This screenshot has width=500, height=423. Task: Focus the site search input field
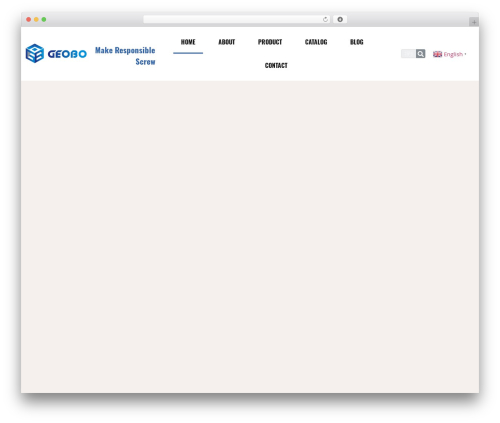coord(408,54)
